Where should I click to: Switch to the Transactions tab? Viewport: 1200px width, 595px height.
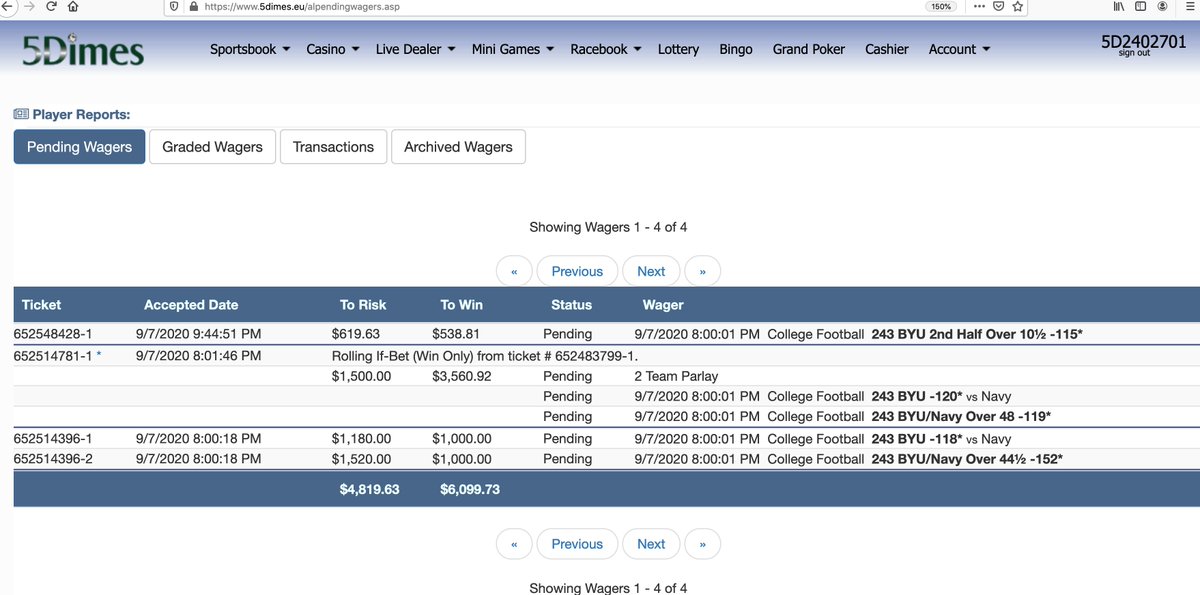pyautogui.click(x=333, y=147)
